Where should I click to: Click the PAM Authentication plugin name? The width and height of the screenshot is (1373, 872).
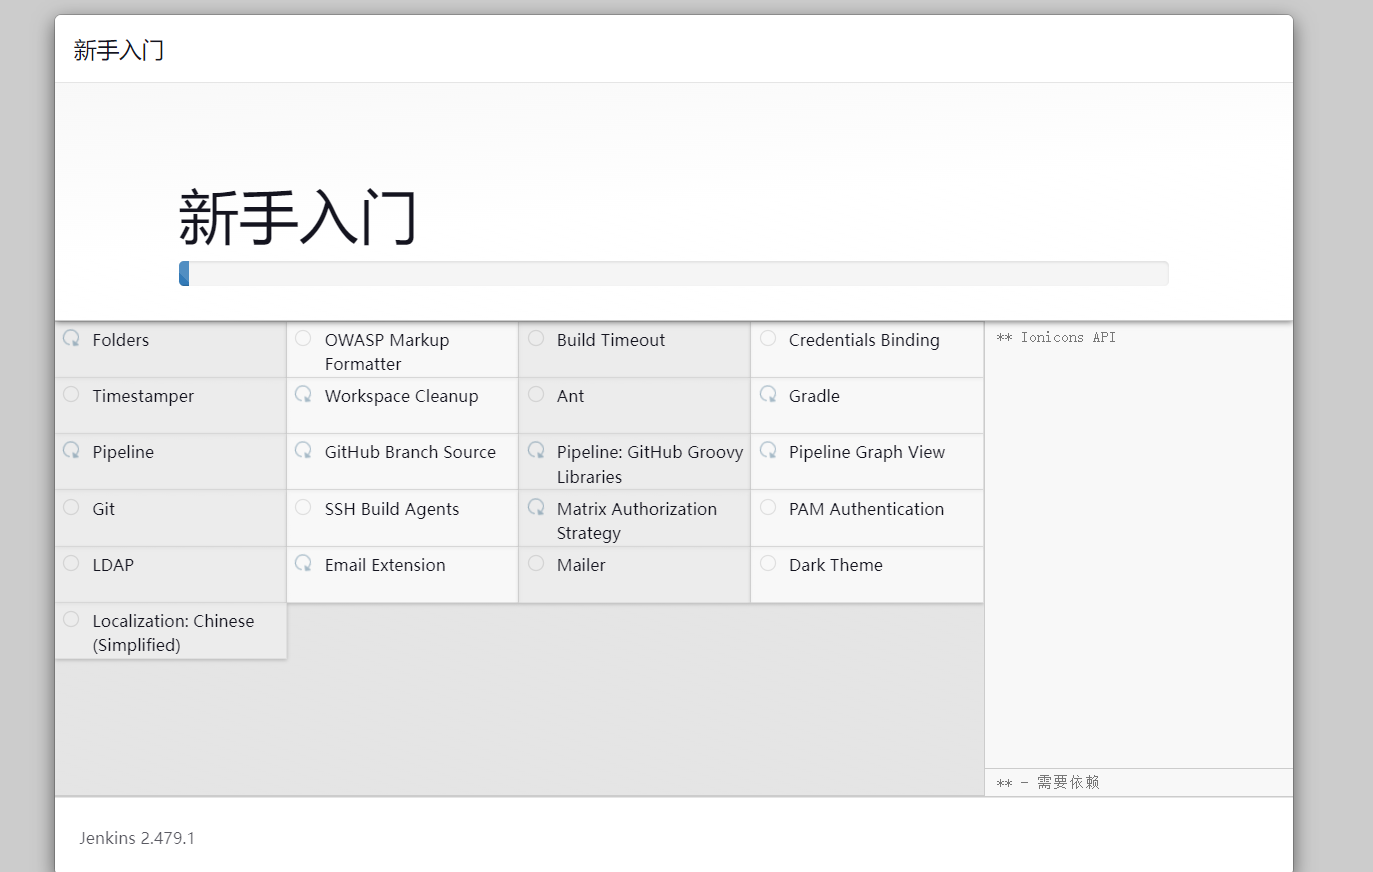pos(866,509)
